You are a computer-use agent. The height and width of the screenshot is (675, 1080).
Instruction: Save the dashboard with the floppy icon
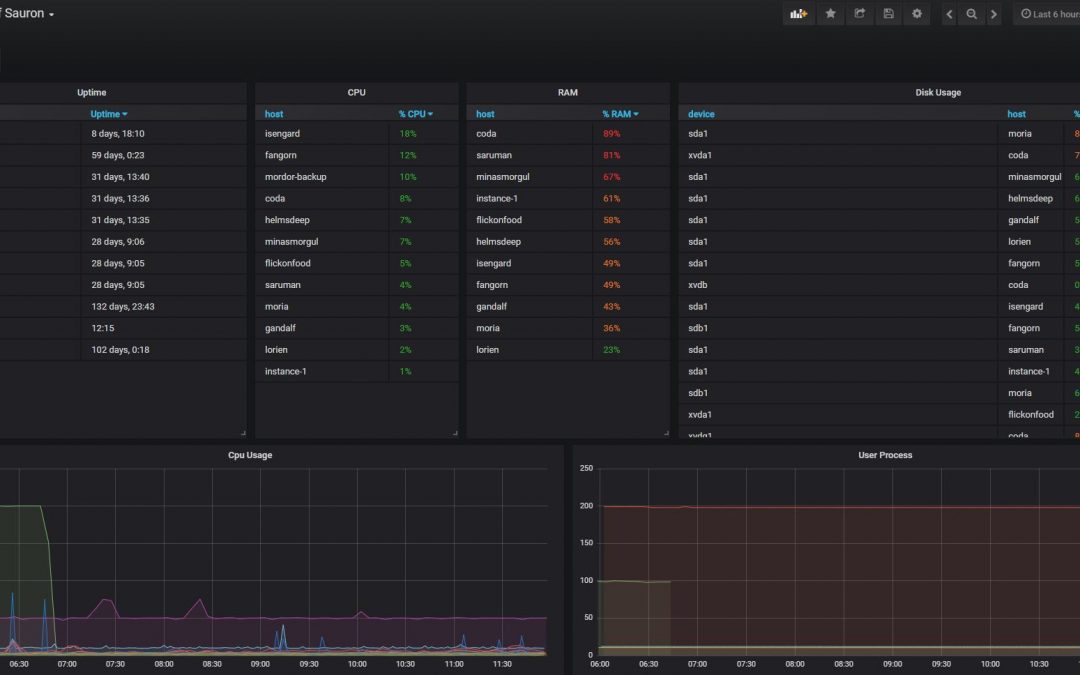point(889,14)
